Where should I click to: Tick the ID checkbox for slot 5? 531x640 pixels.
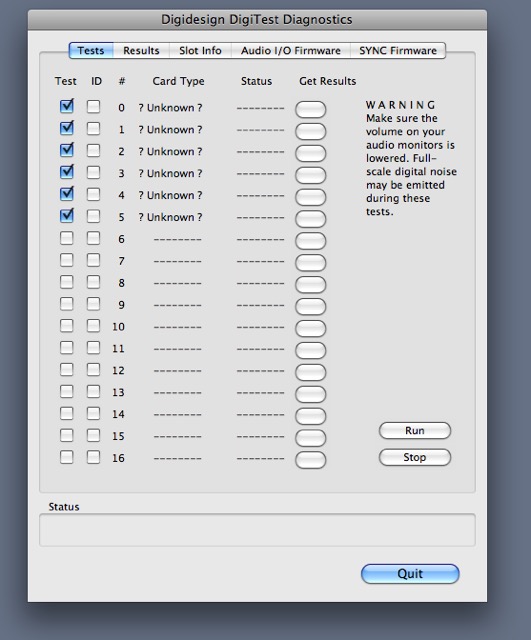point(93,216)
